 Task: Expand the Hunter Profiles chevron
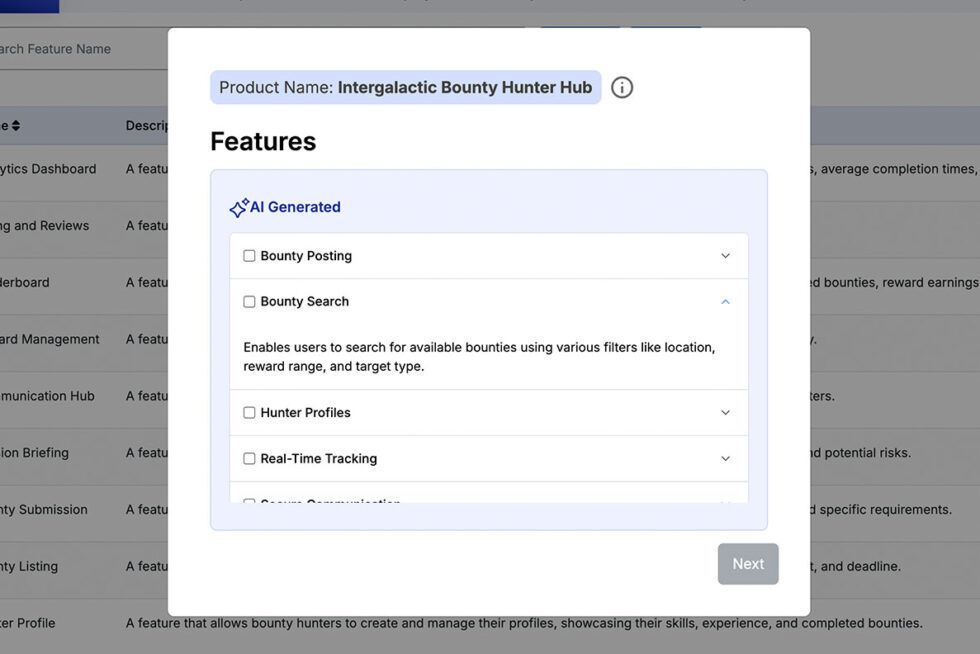click(725, 413)
